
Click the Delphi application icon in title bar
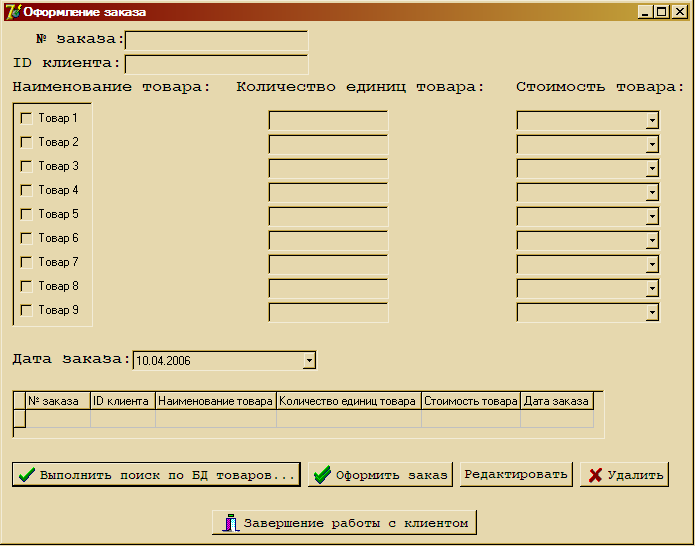click(13, 12)
